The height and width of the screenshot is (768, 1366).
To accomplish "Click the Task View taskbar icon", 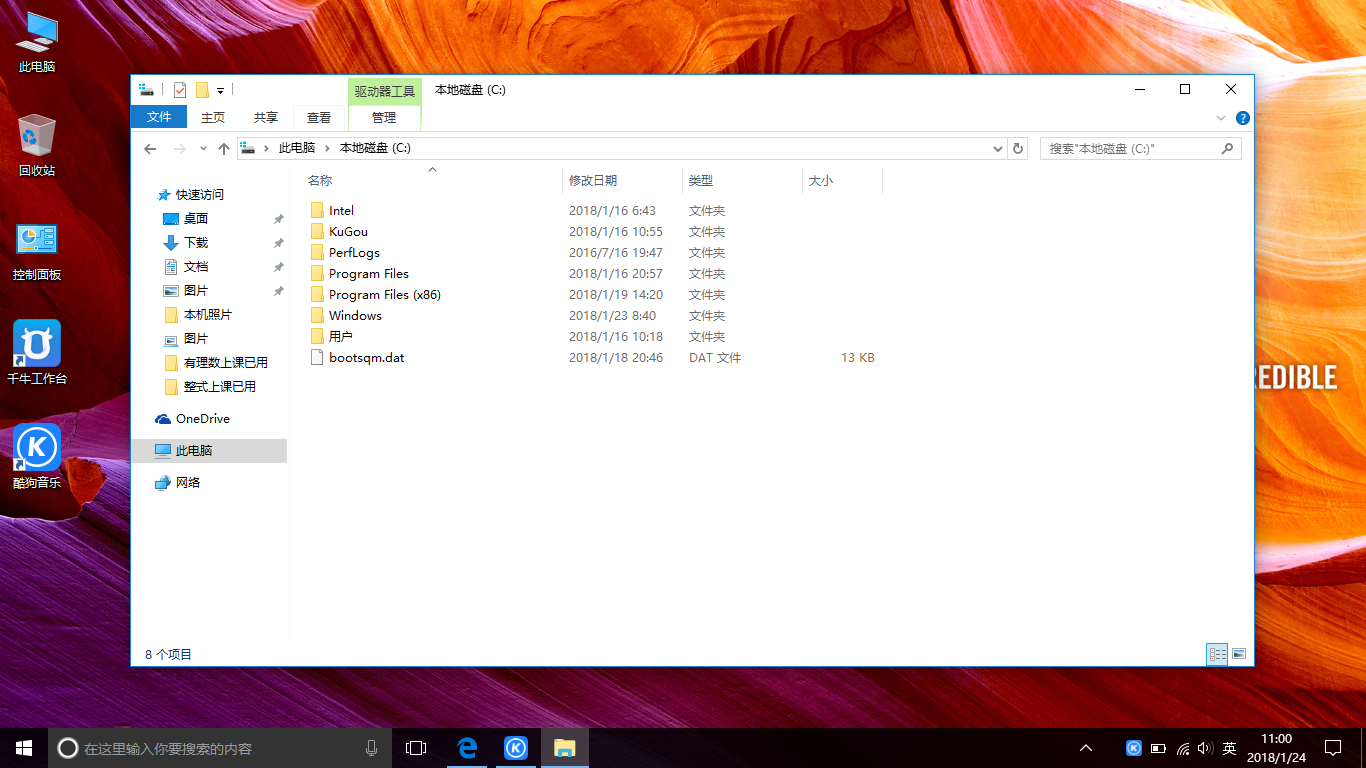I will [x=416, y=747].
